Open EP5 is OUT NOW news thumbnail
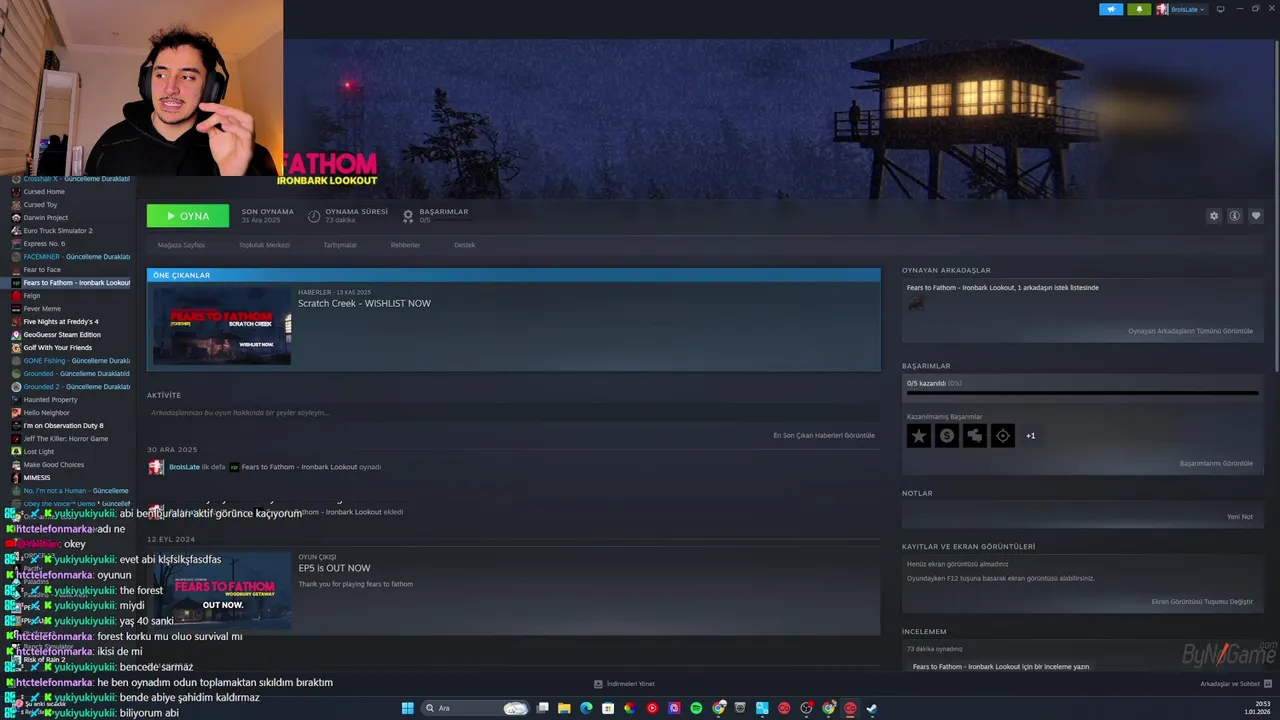This screenshot has width=1280, height=720. (x=222, y=591)
